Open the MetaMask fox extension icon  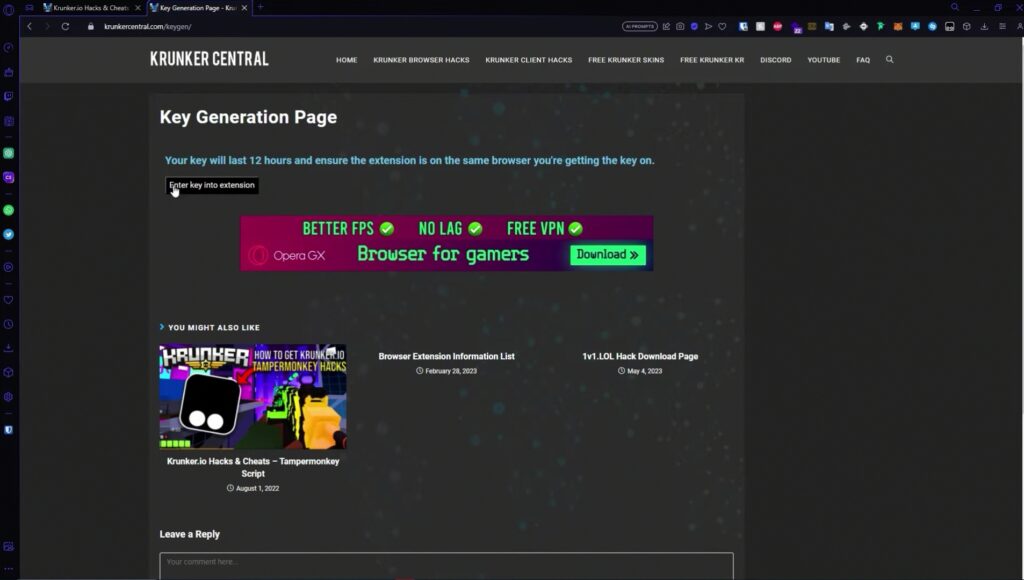click(898, 27)
